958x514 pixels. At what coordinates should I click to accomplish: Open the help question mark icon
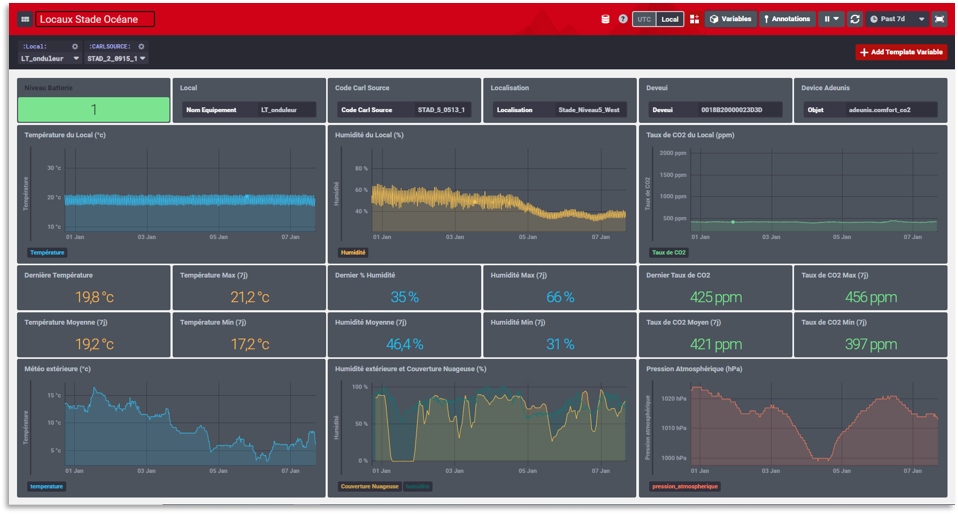[x=623, y=19]
